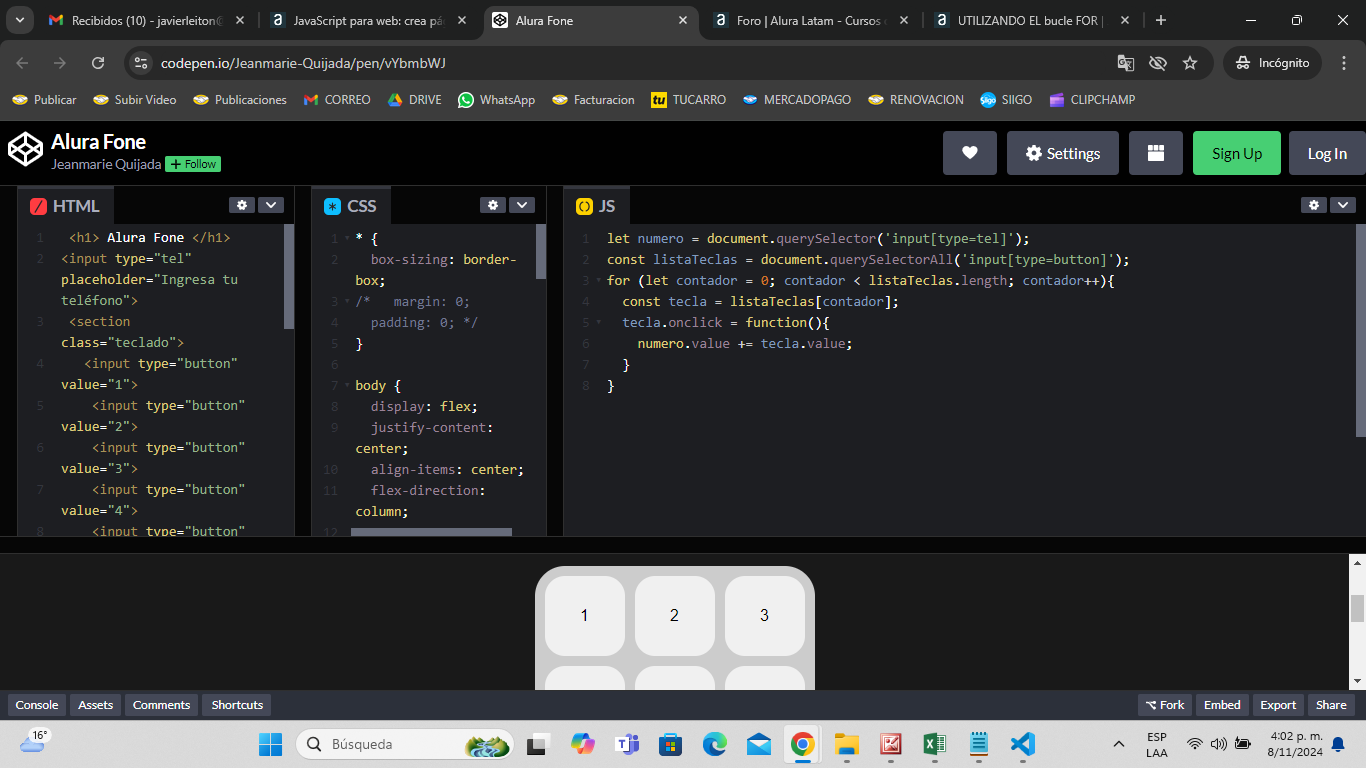Viewport: 1366px width, 768px height.
Task: Click the Embed button
Action: click(x=1222, y=705)
